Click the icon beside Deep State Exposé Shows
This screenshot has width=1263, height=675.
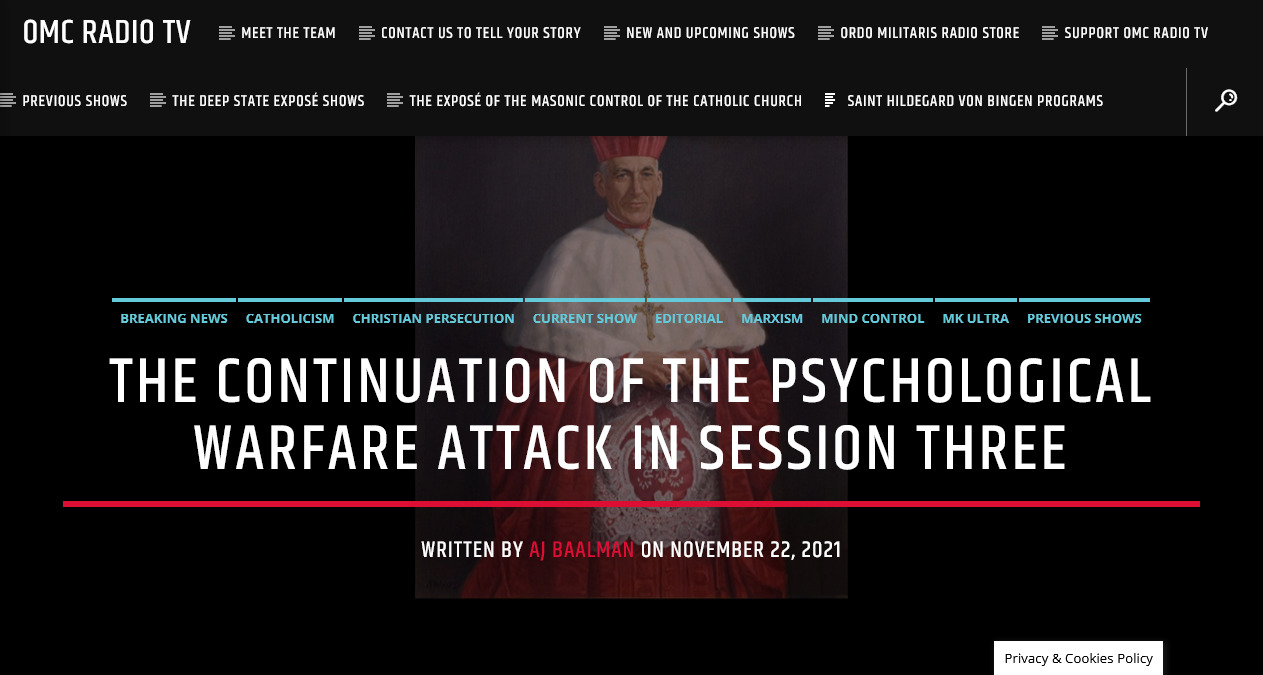[157, 100]
